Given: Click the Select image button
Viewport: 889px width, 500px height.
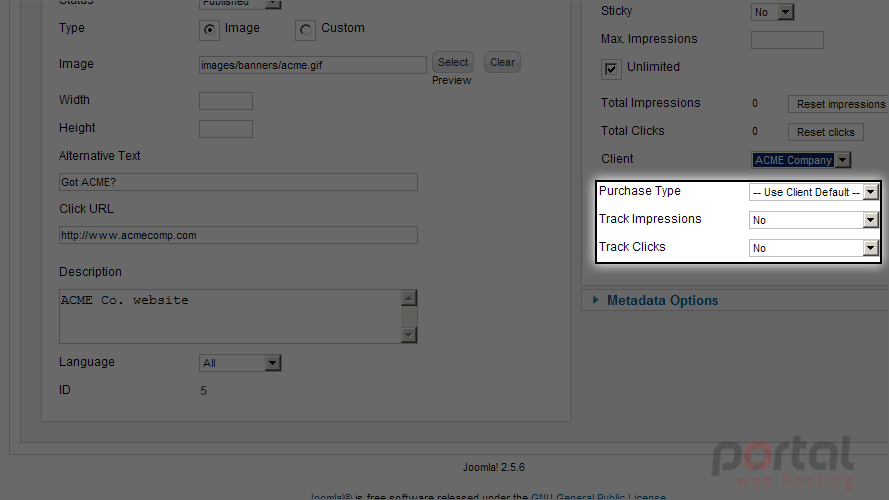Looking at the screenshot, I should 452,62.
